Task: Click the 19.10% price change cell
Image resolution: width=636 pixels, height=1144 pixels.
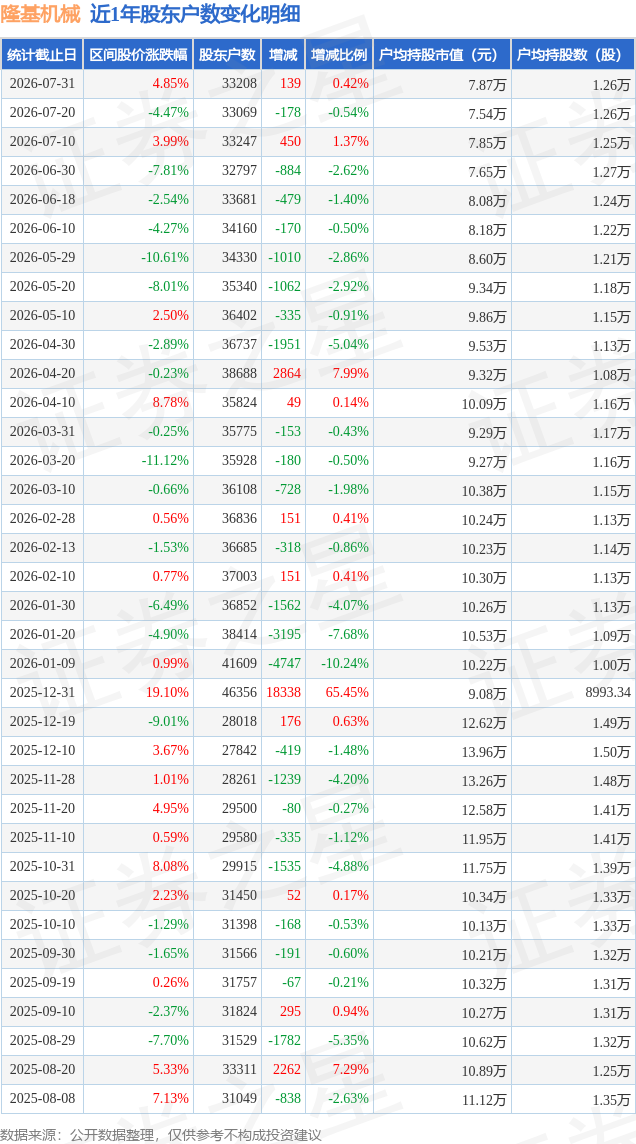Action: (x=171, y=692)
